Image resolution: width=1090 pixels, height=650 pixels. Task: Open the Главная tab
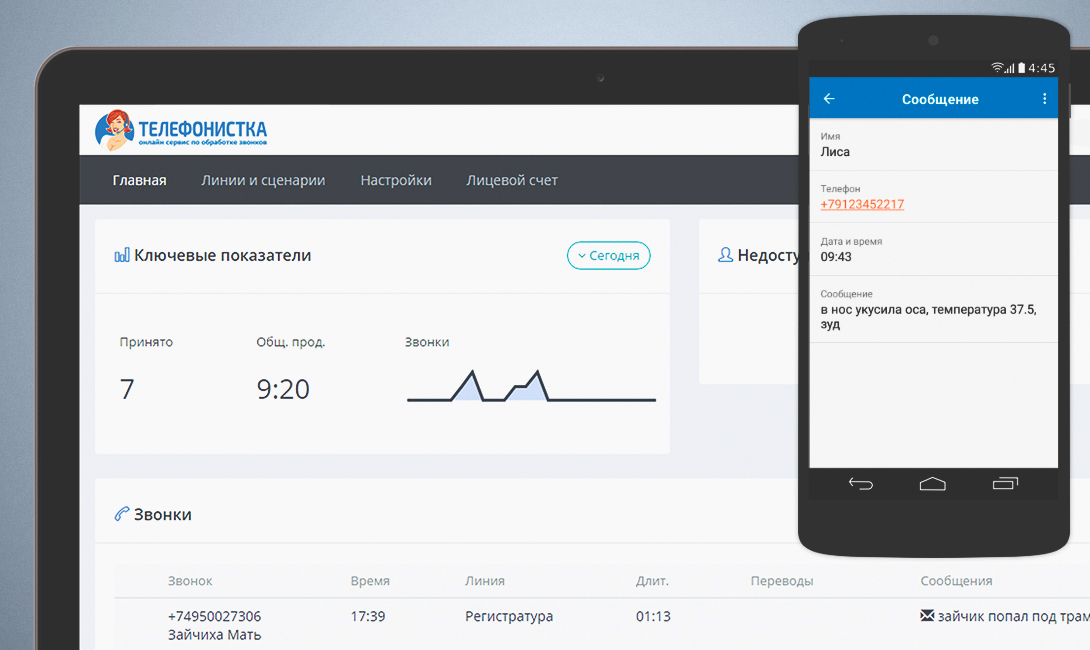coord(140,180)
